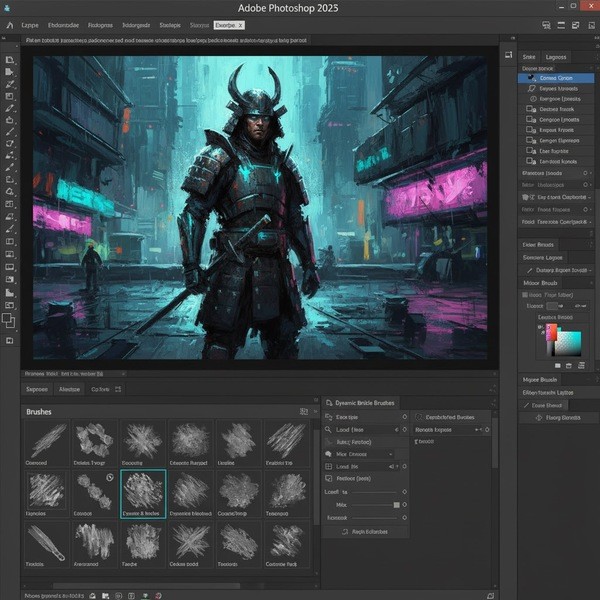Switch to the 'Lagnoss' panel tab
This screenshot has width=600, height=600.
click(x=556, y=57)
